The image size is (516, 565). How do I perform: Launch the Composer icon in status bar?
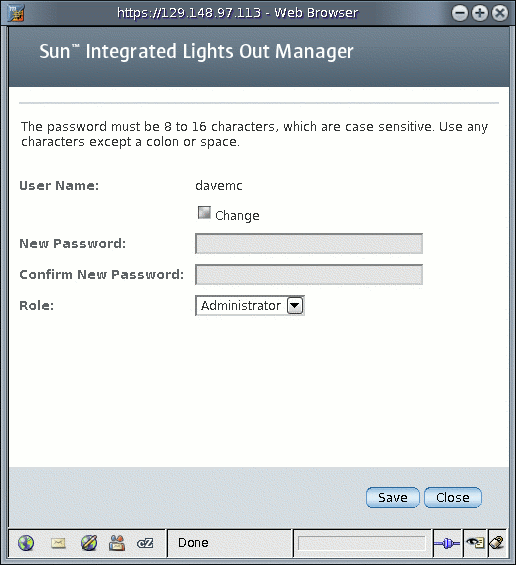[x=89, y=543]
